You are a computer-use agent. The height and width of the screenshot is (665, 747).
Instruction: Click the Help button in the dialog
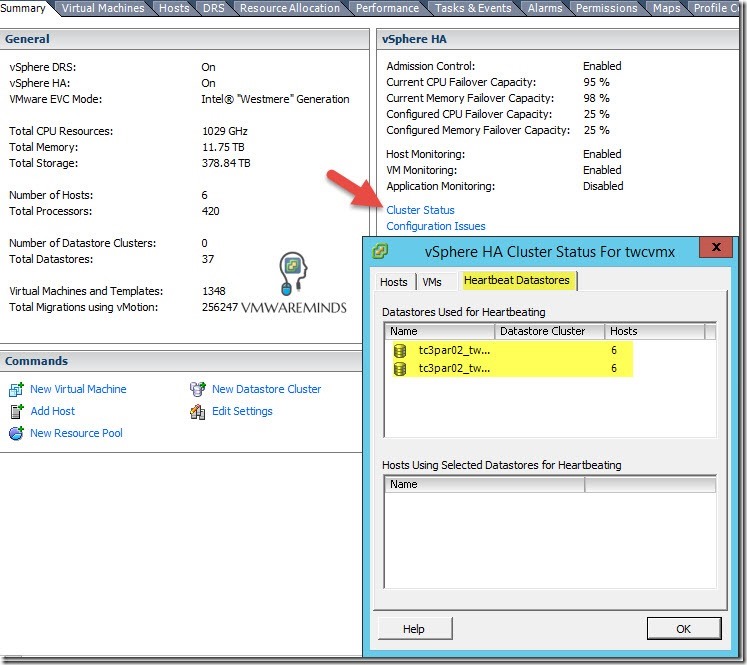(414, 629)
